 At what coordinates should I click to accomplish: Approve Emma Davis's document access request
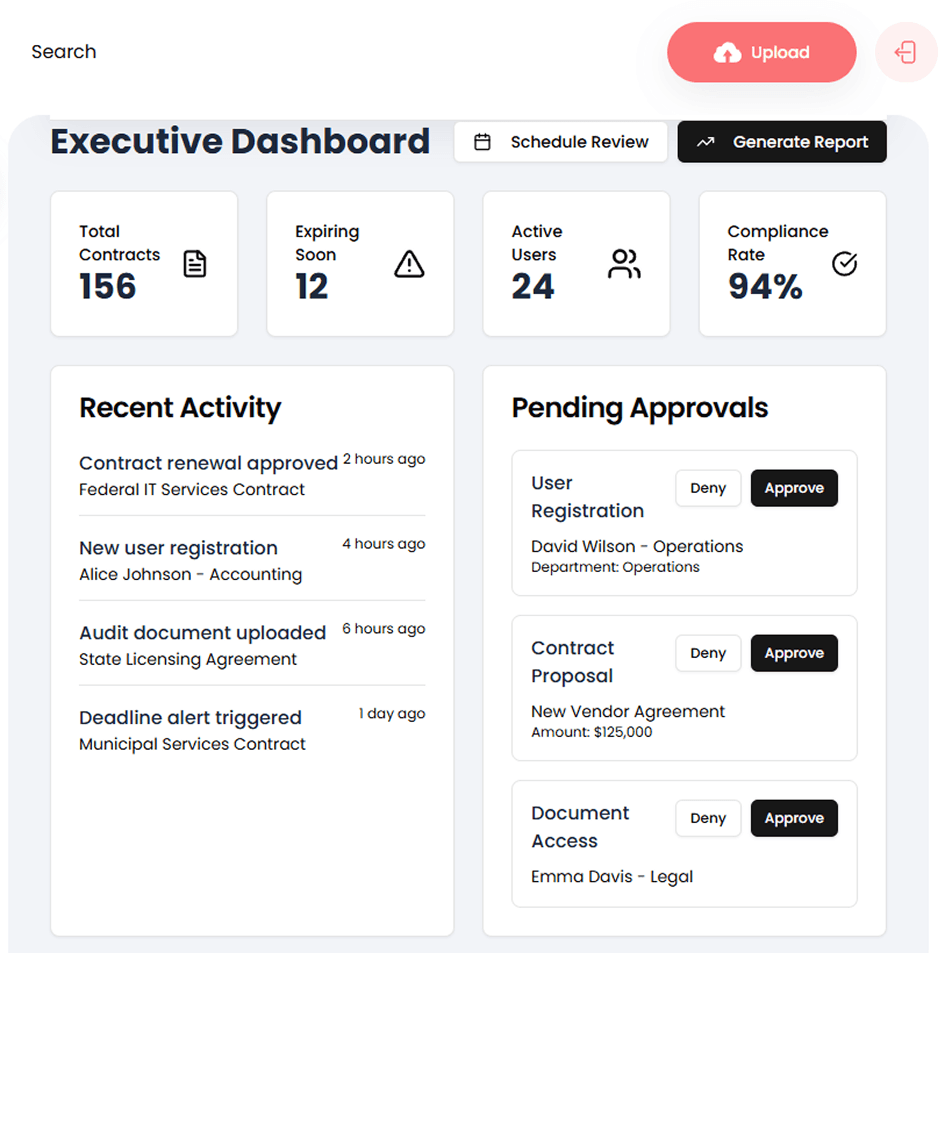pyautogui.click(x=794, y=818)
